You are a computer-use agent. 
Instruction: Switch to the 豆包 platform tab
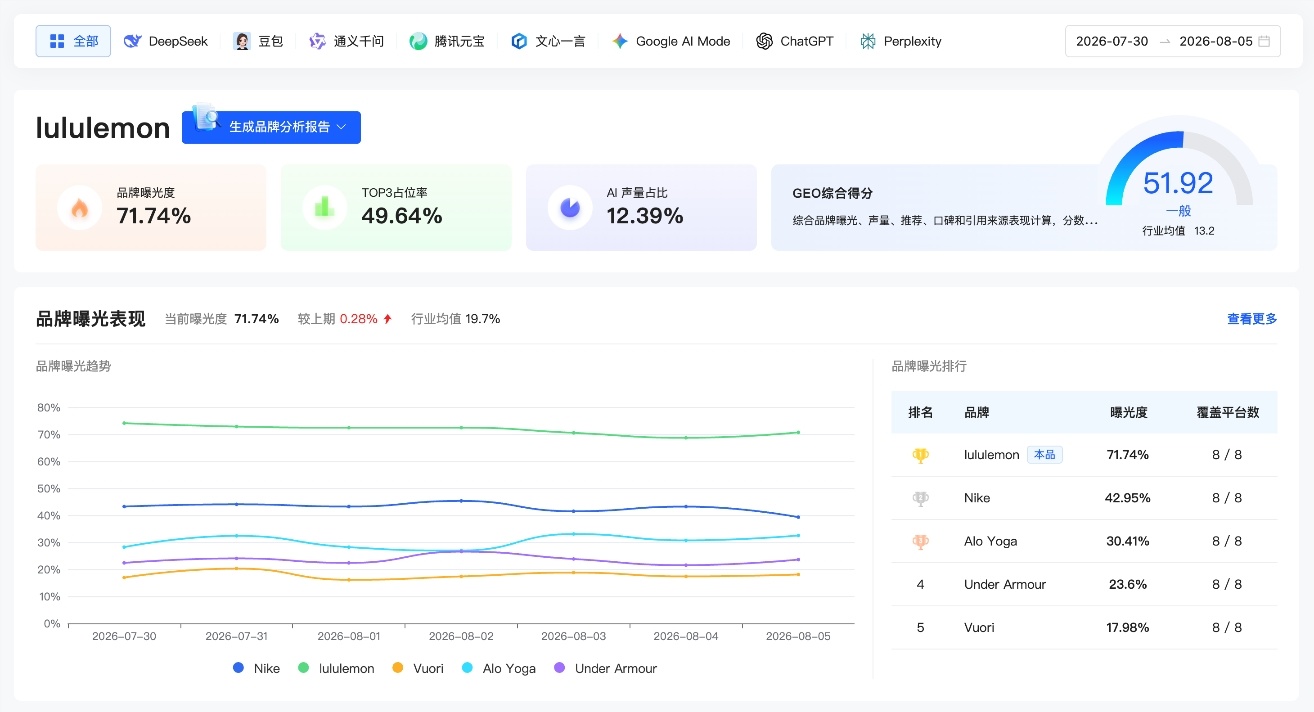259,41
